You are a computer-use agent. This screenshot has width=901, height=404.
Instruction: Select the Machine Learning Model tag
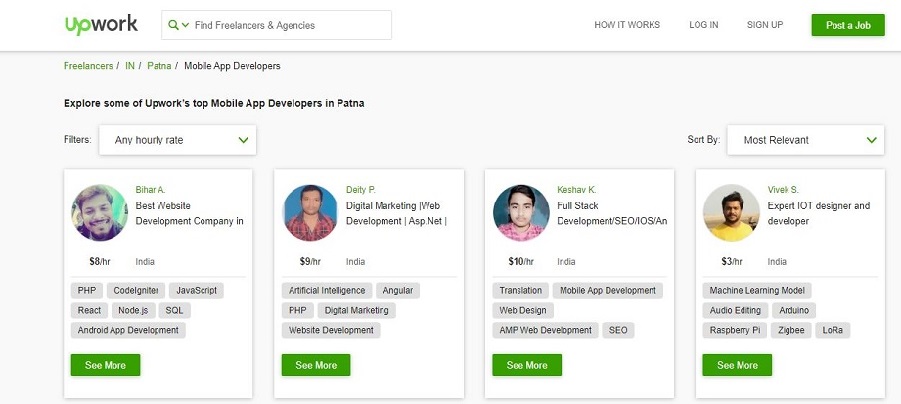[757, 291]
